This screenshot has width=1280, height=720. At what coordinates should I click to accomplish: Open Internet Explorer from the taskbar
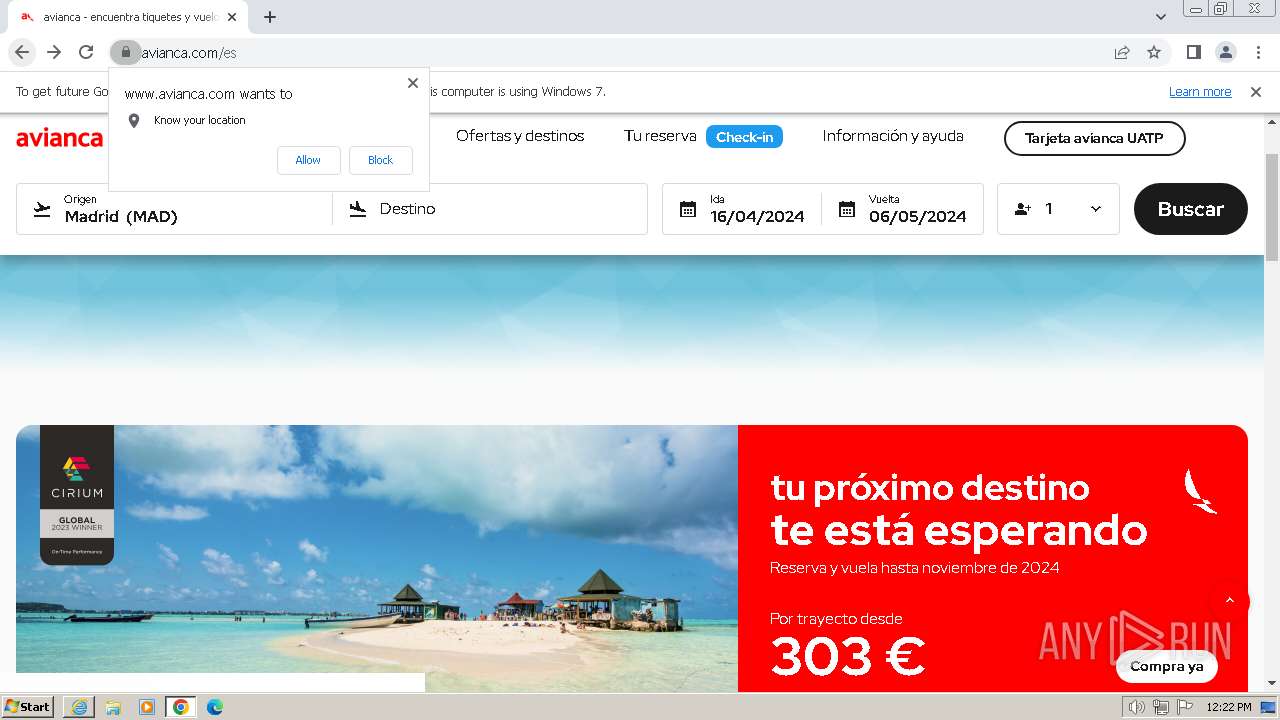click(x=79, y=707)
